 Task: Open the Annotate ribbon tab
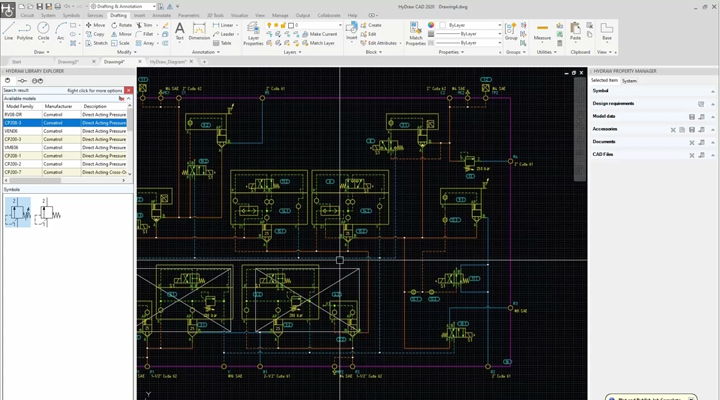click(161, 15)
